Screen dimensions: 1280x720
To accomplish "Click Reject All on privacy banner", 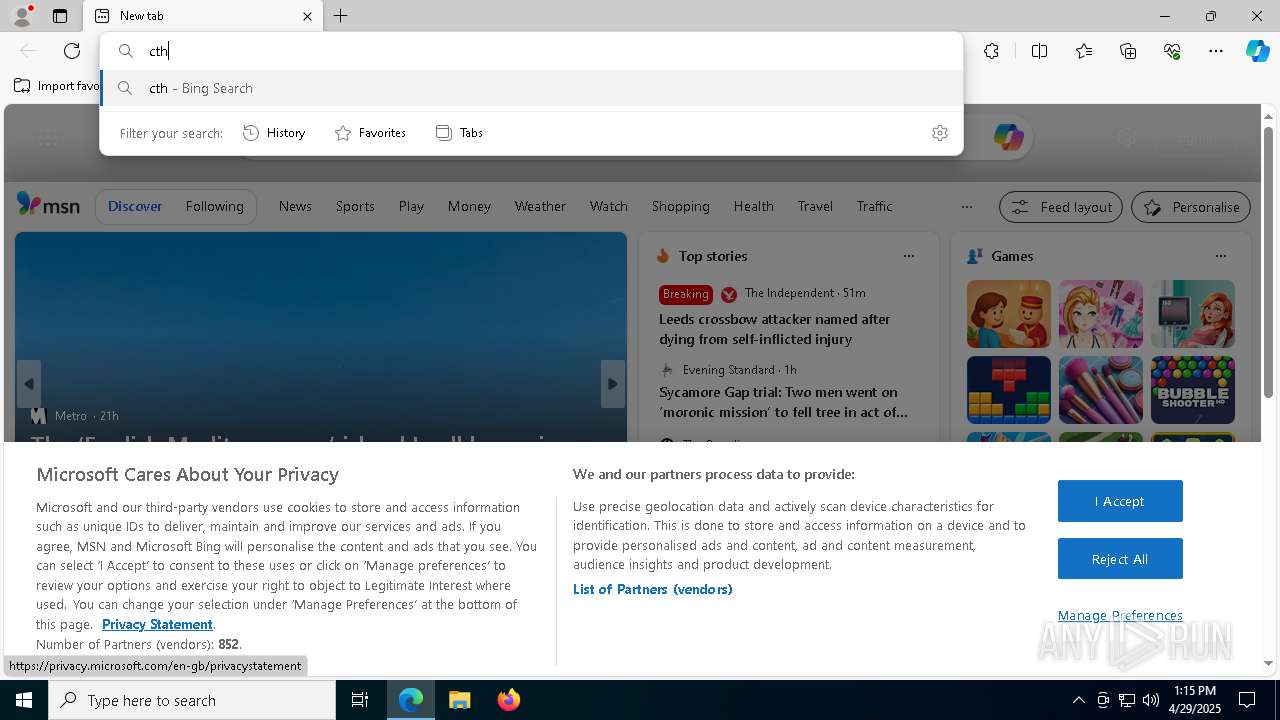I will 1120,559.
